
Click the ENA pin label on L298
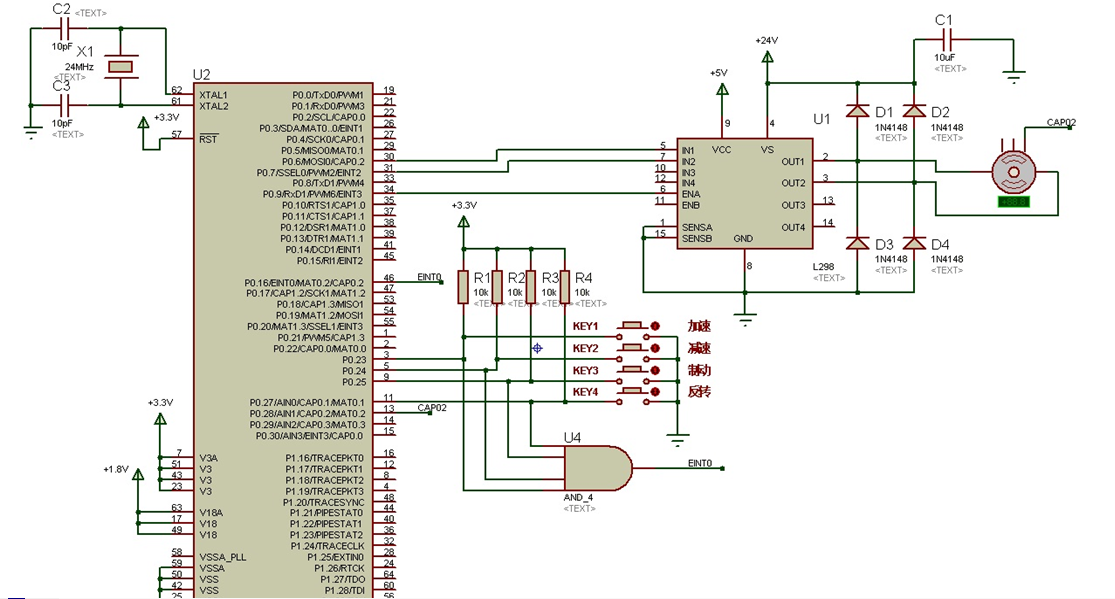pyautogui.click(x=690, y=194)
